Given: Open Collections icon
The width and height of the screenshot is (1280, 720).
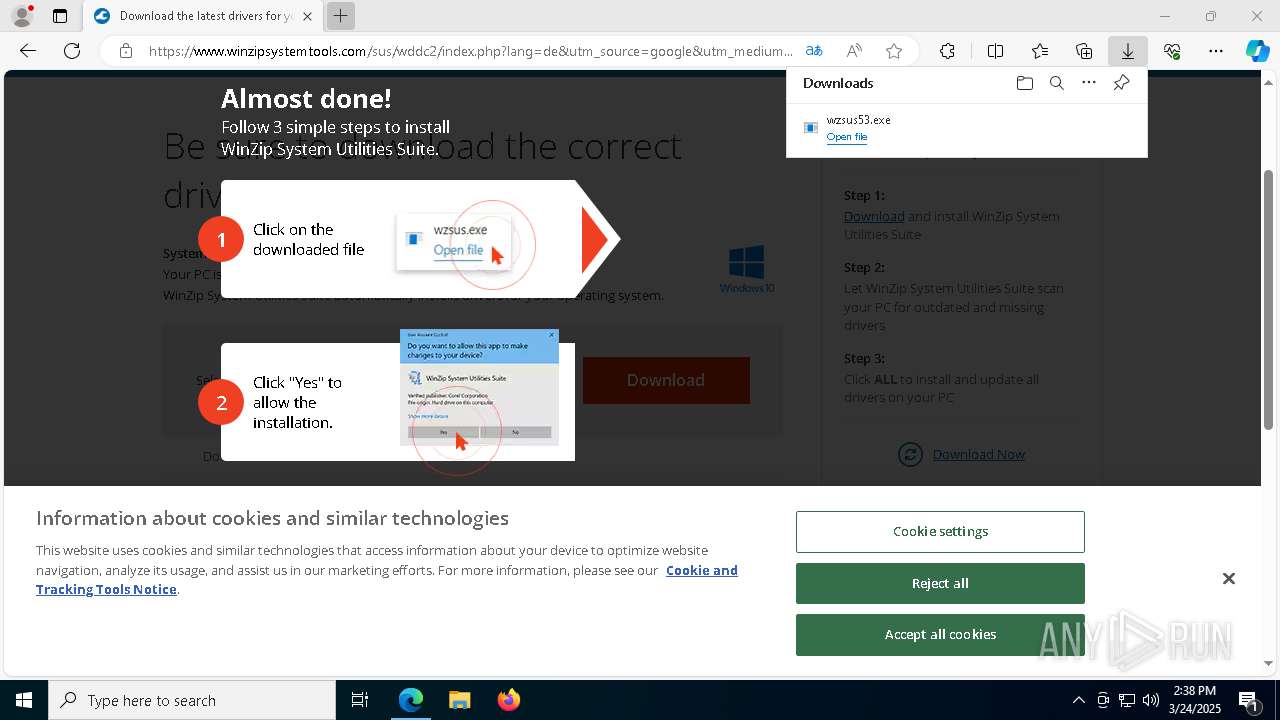Looking at the screenshot, I should point(1084,51).
